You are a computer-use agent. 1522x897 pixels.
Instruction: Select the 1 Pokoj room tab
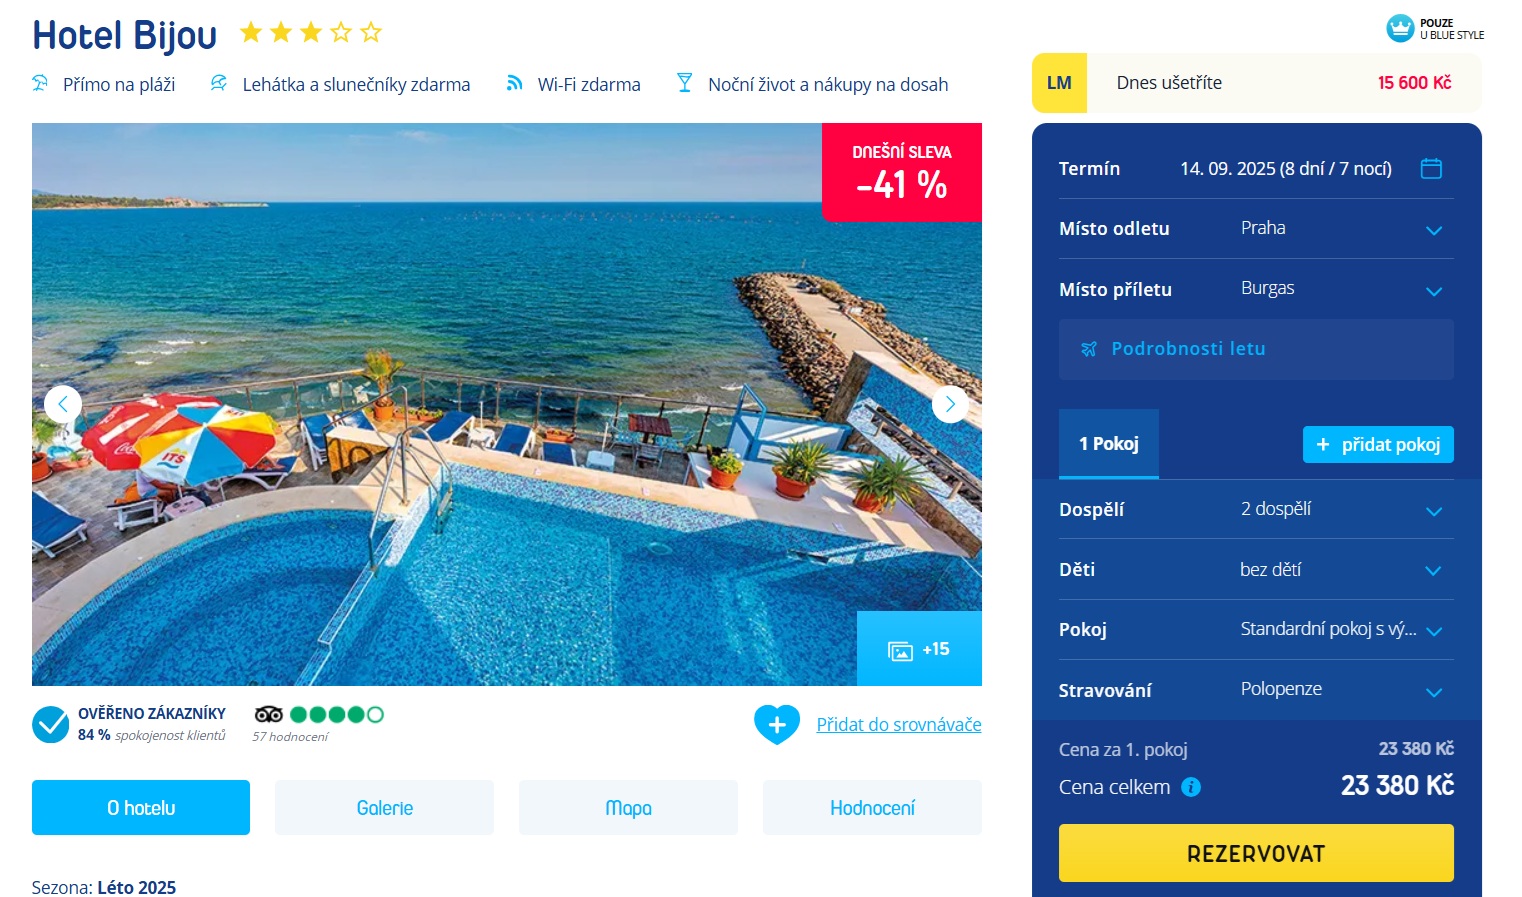pyautogui.click(x=1109, y=444)
